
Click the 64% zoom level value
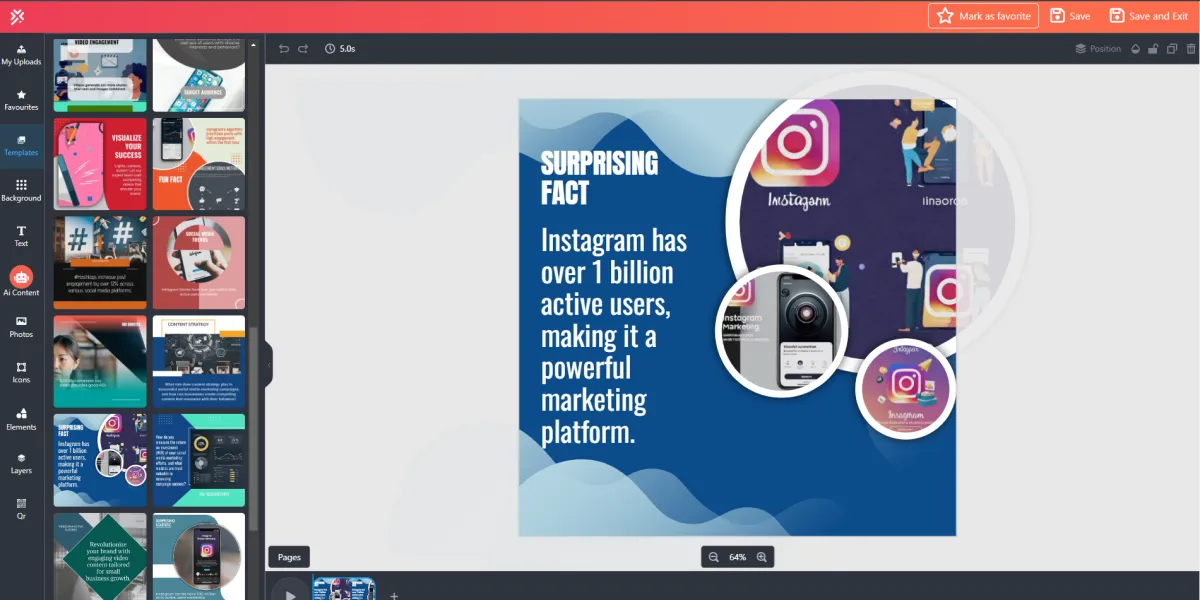738,557
